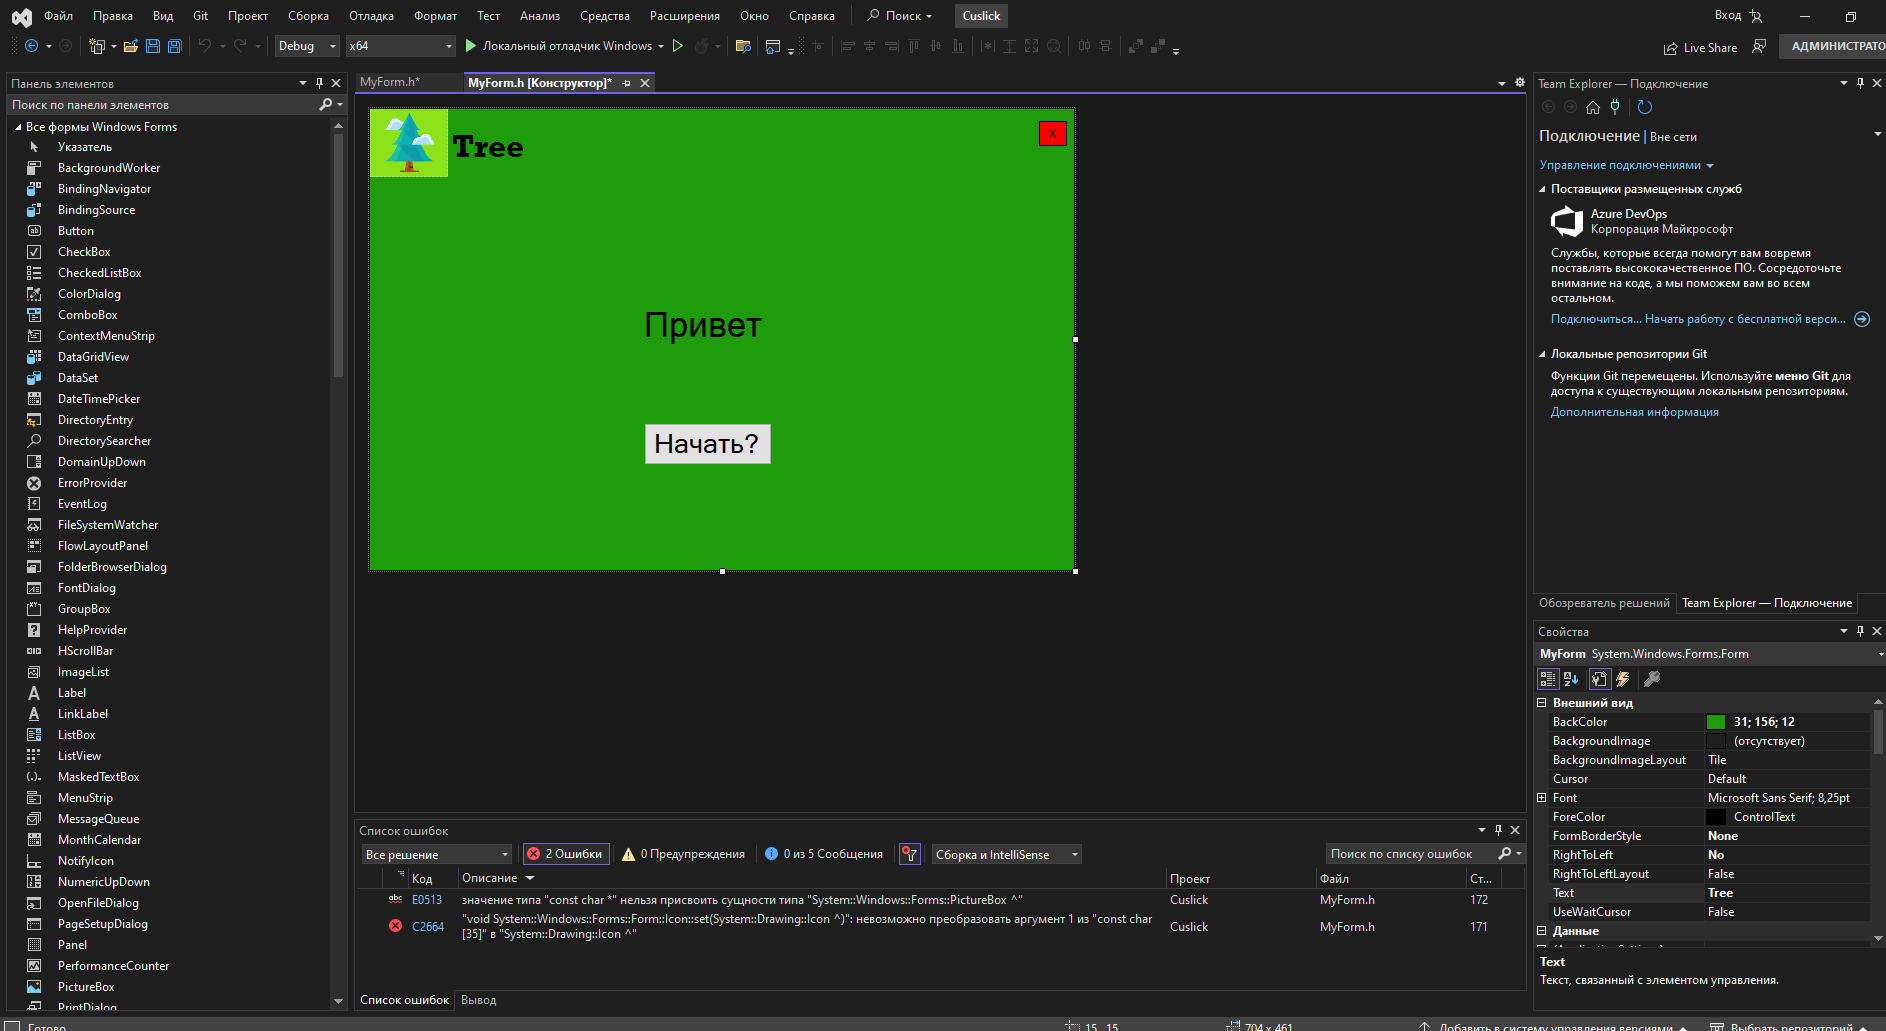This screenshot has height=1031, width=1886.
Task: Click the Categorized view icon in Properties
Action: click(x=1548, y=679)
